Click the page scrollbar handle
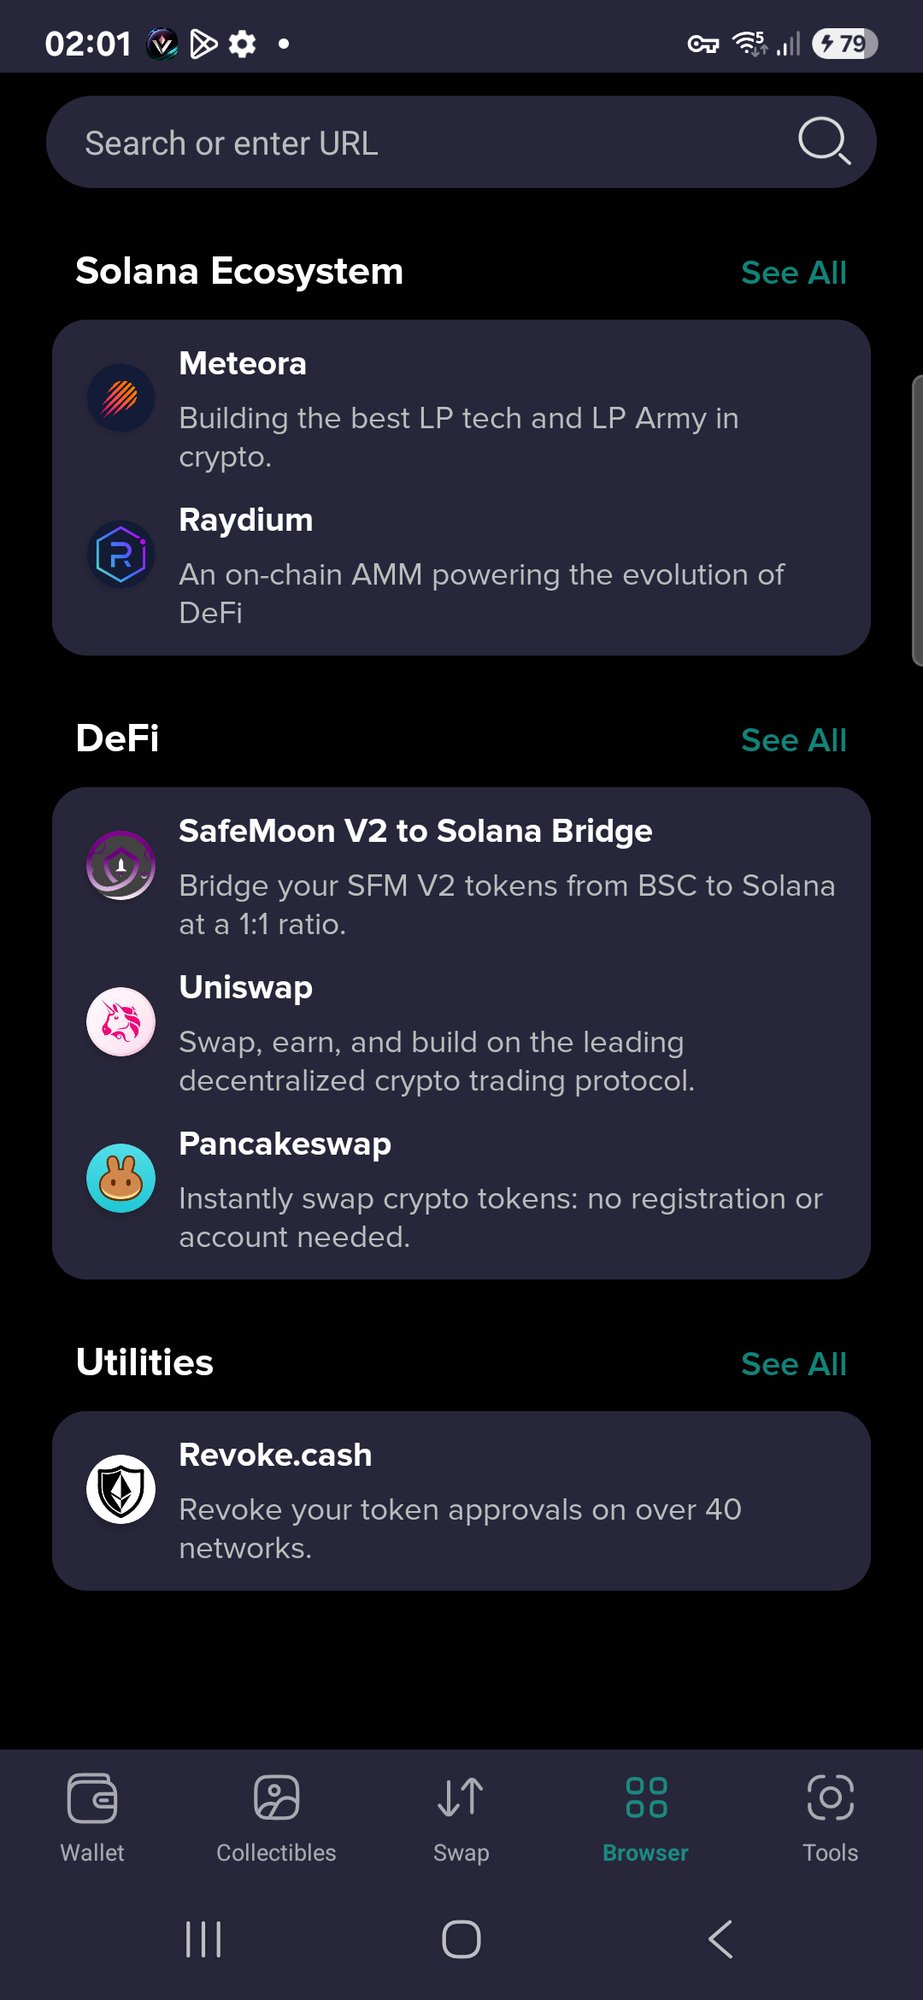 (x=917, y=520)
